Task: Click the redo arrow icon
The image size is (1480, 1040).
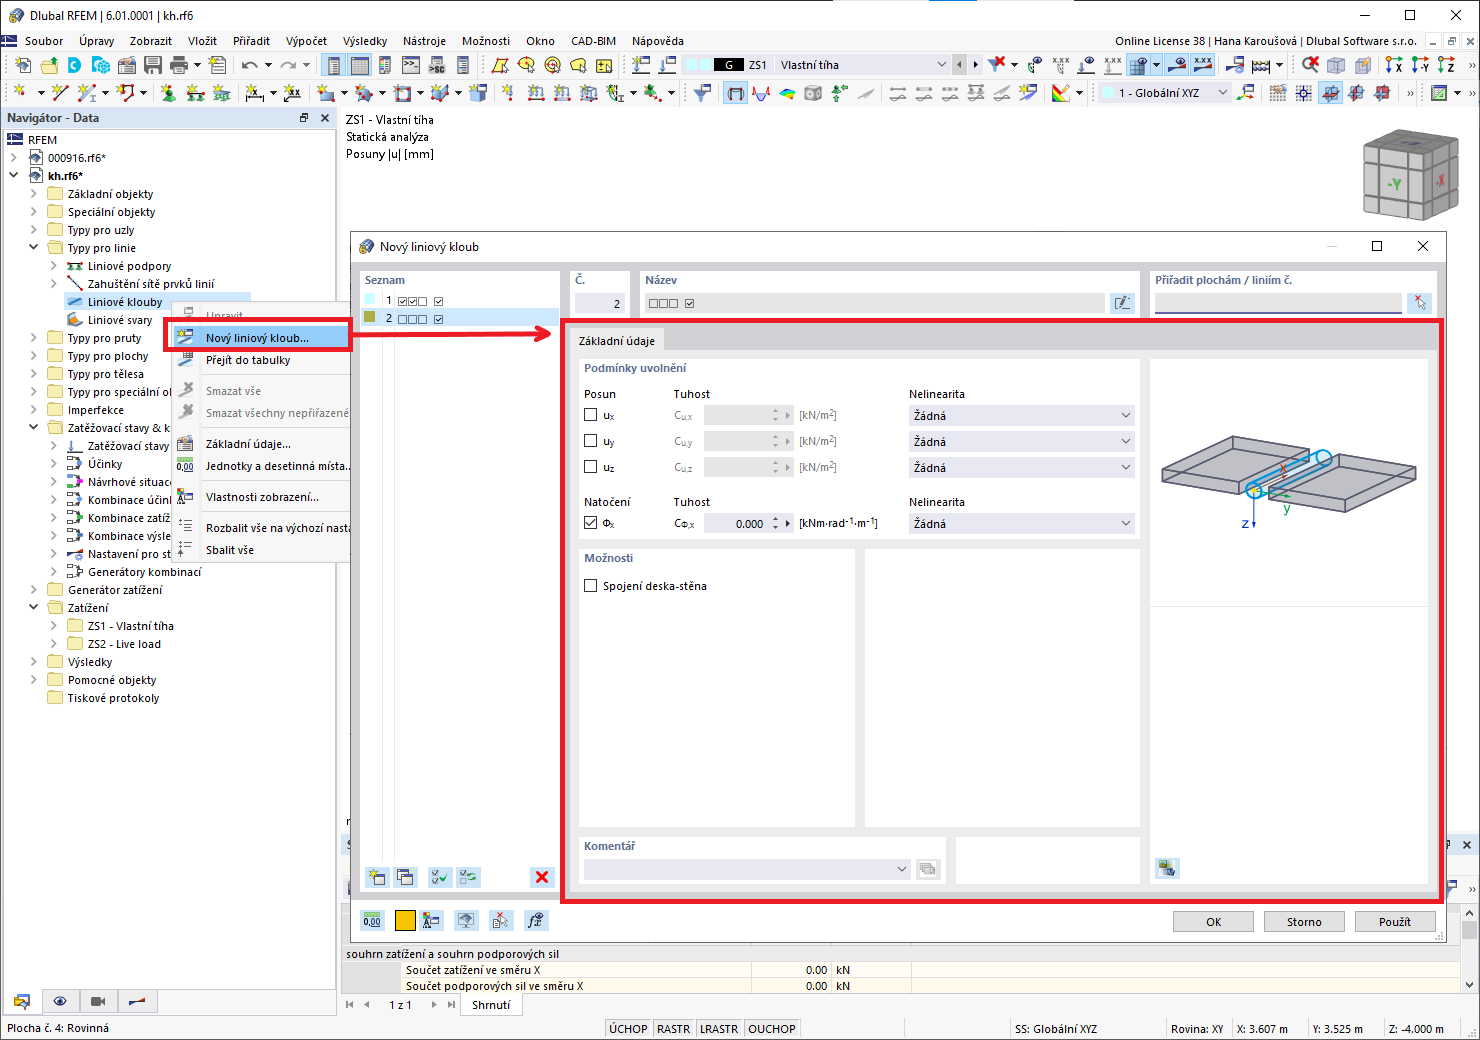Action: point(288,65)
